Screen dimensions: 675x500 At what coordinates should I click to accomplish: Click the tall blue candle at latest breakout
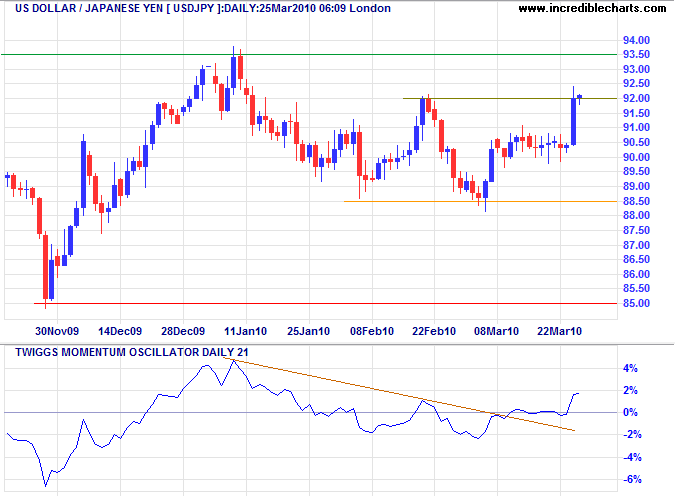coord(573,121)
